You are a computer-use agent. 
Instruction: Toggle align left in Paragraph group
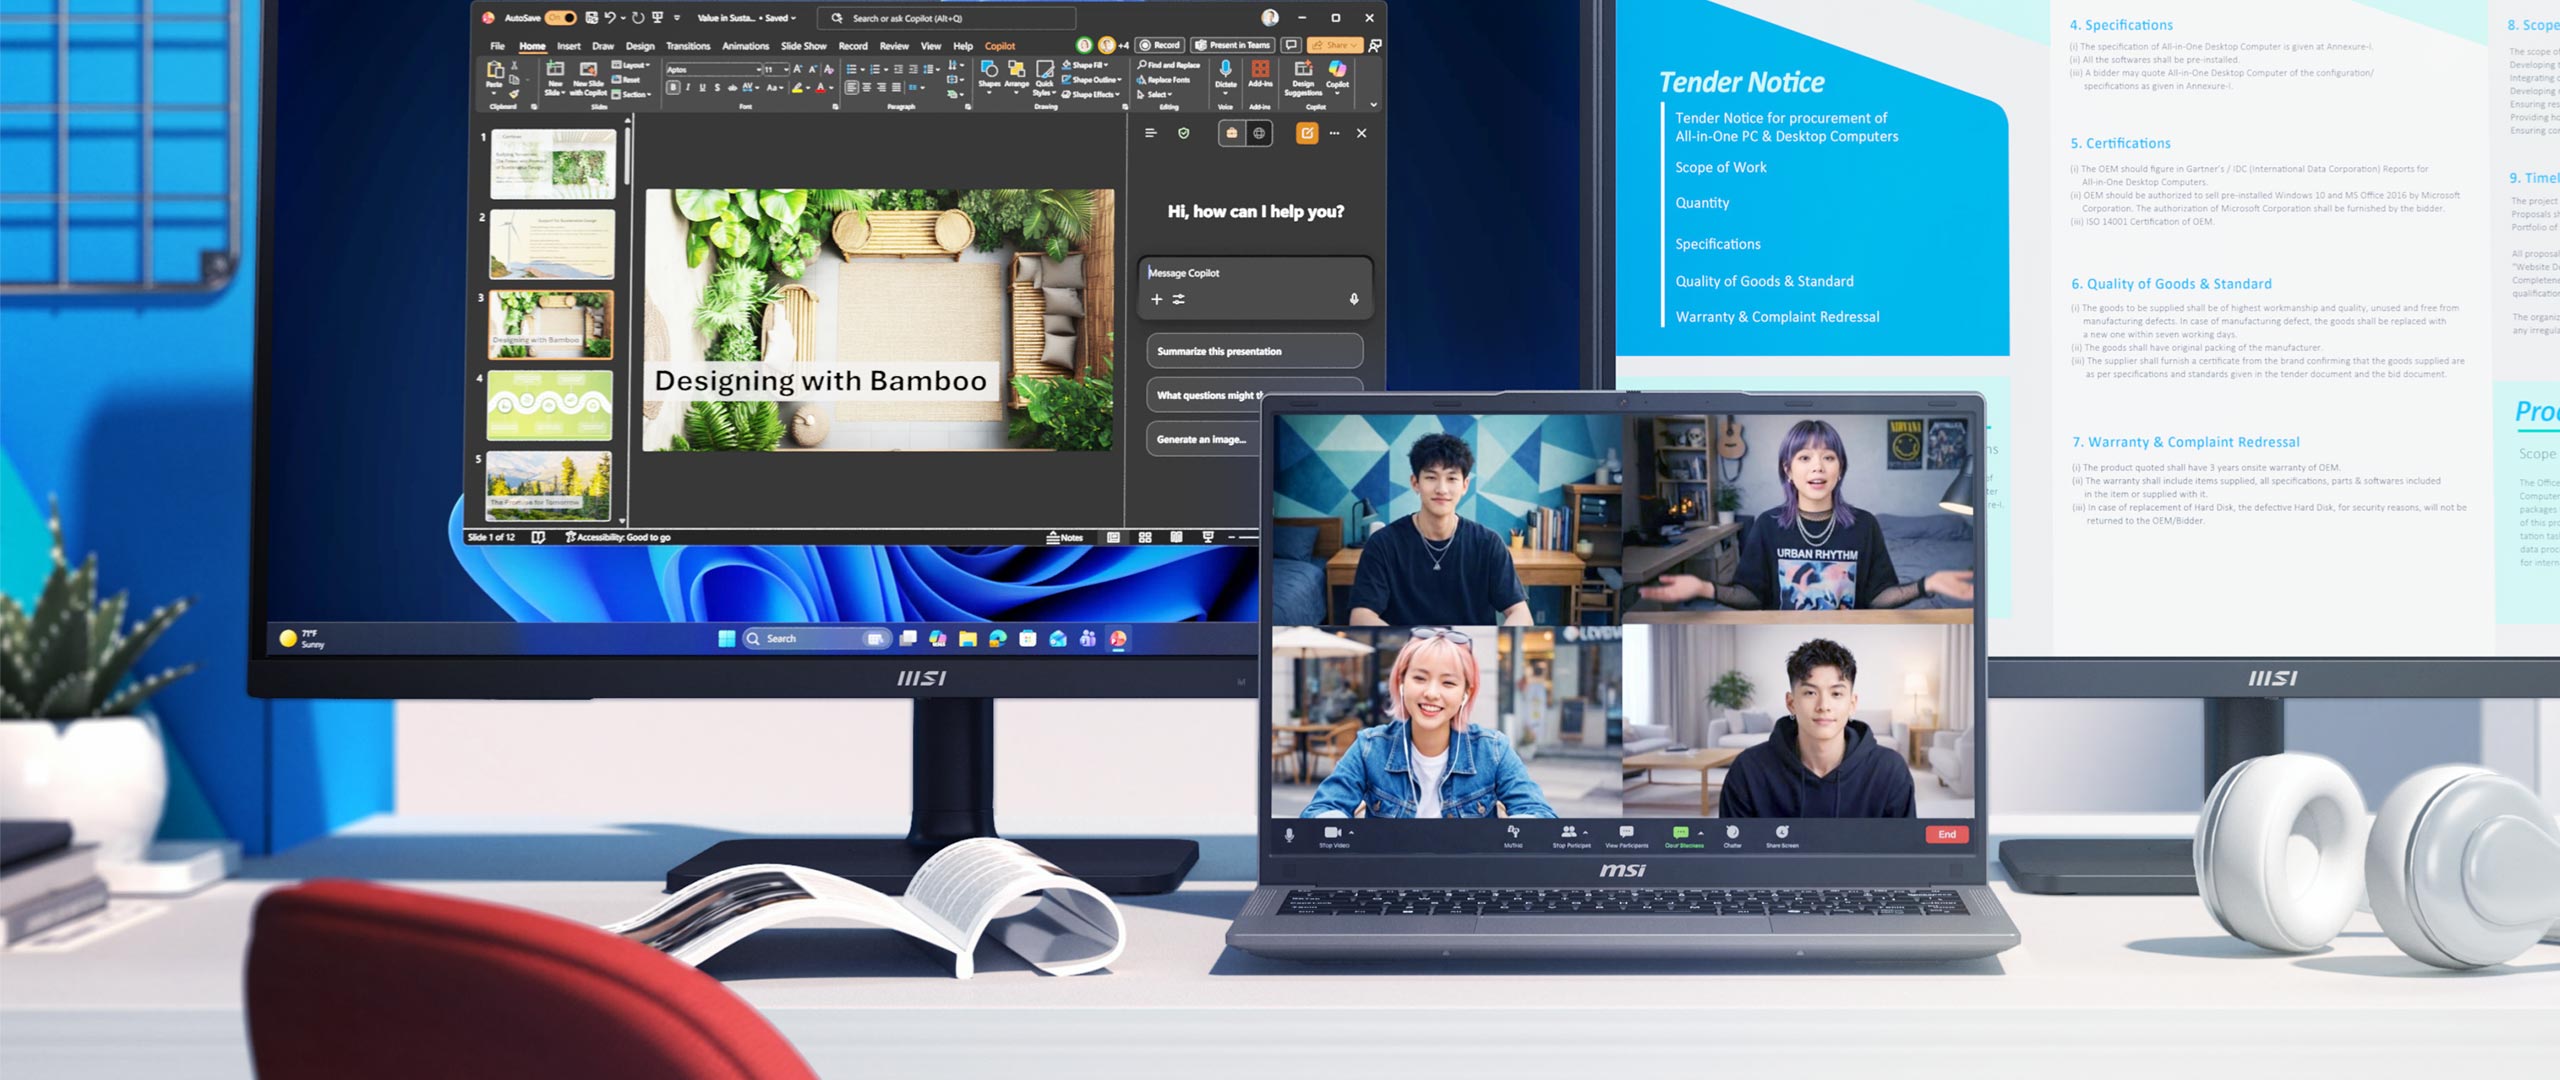point(851,88)
